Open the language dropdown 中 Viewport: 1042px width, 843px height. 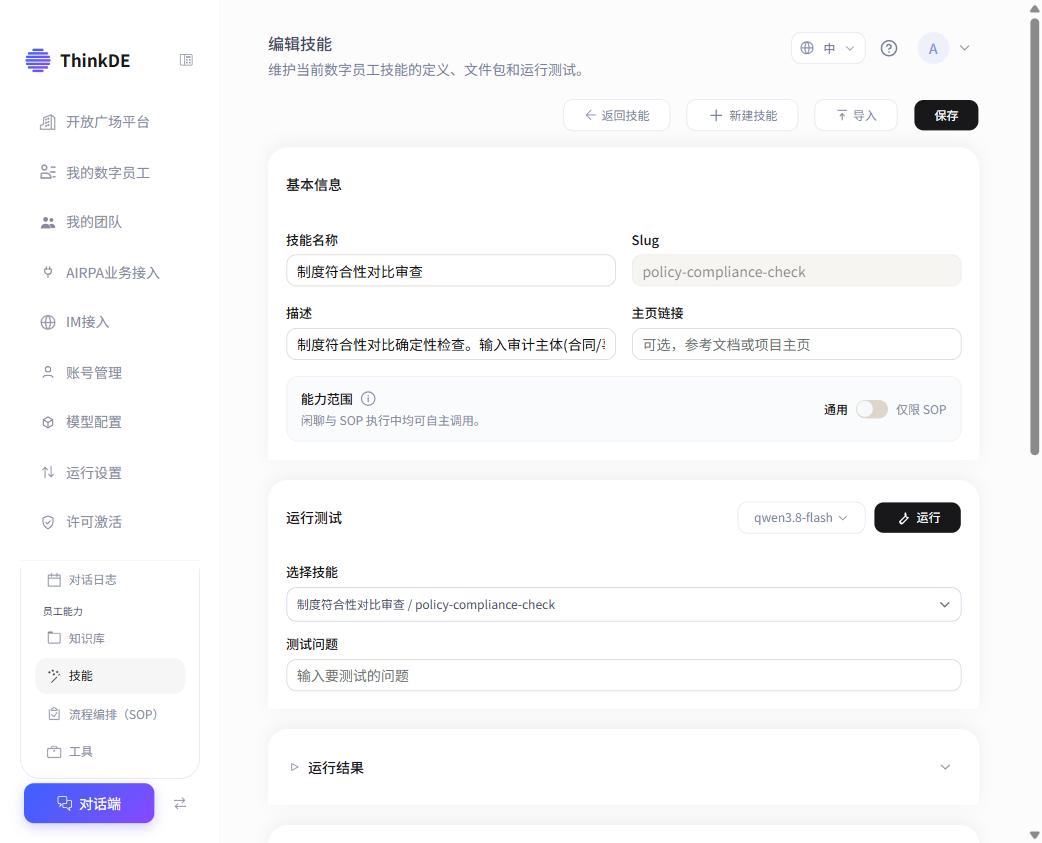(x=828, y=48)
